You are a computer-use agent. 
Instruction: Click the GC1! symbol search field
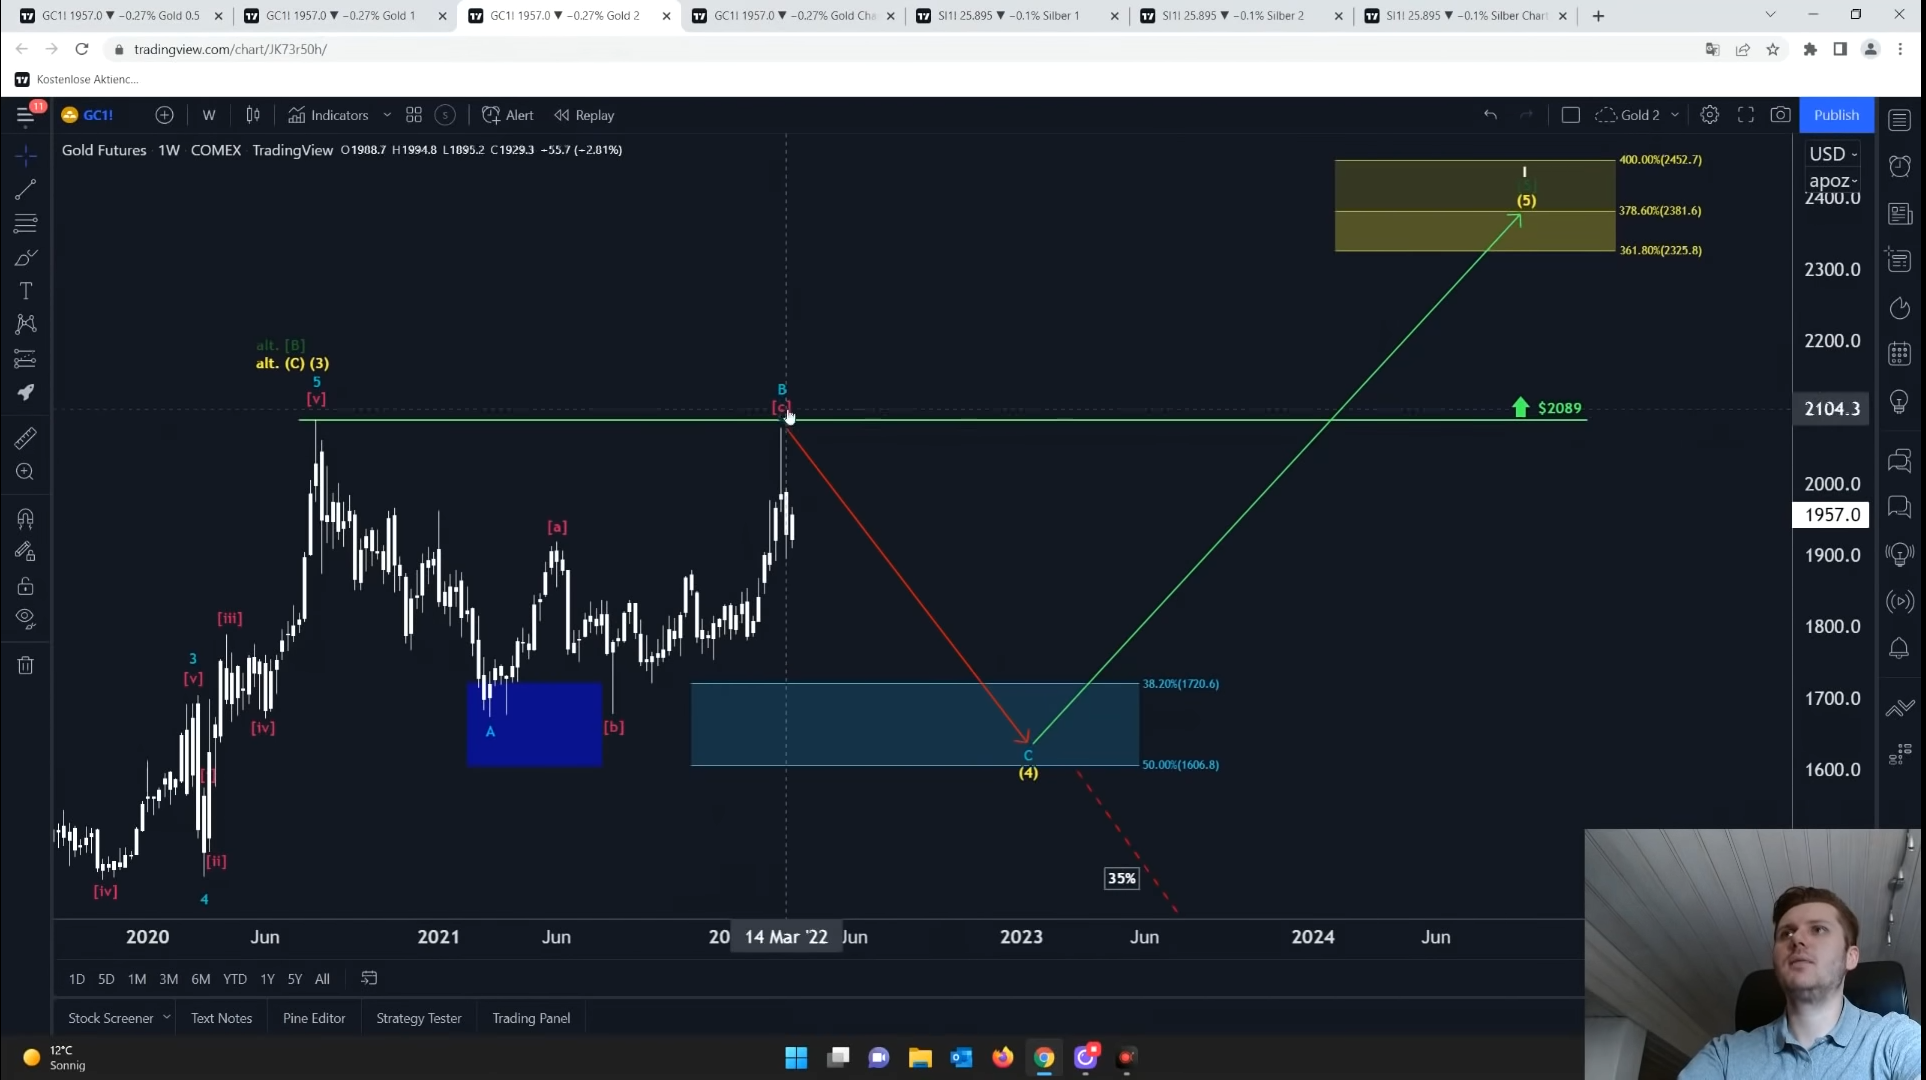[x=98, y=115]
